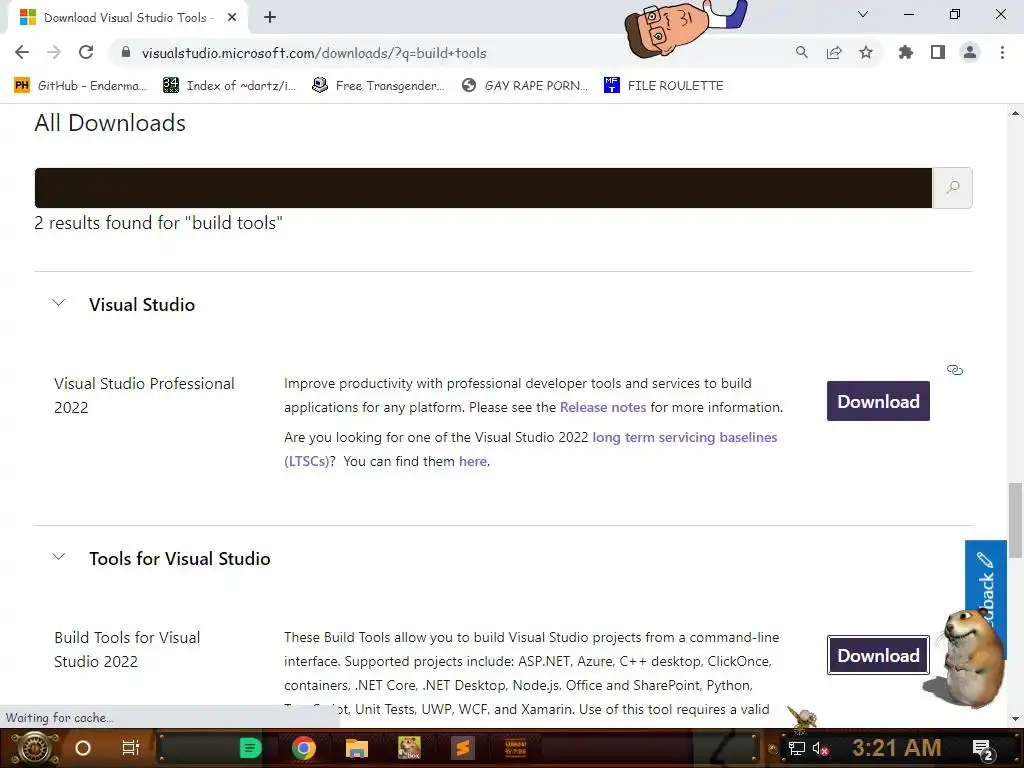Image resolution: width=1024 pixels, height=768 pixels.
Task: Open the network tray icon
Action: [x=797, y=749]
